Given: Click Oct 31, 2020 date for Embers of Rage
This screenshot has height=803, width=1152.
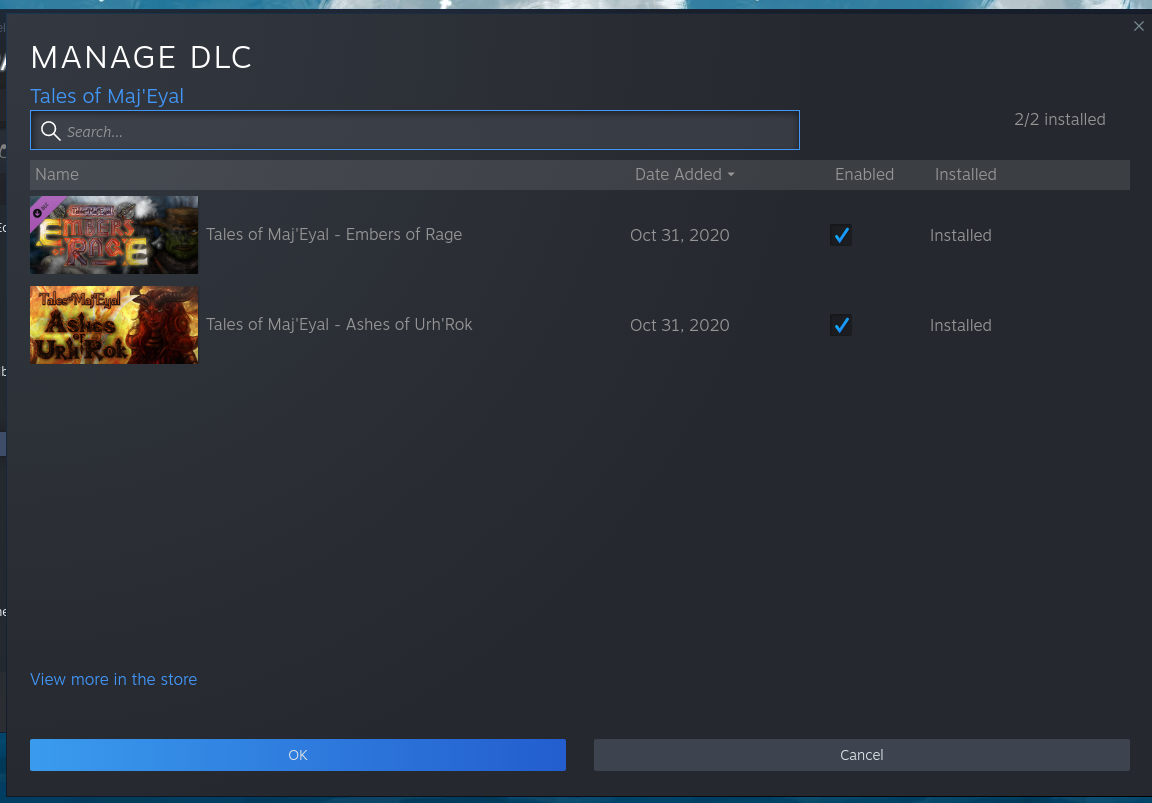Looking at the screenshot, I should tap(680, 235).
